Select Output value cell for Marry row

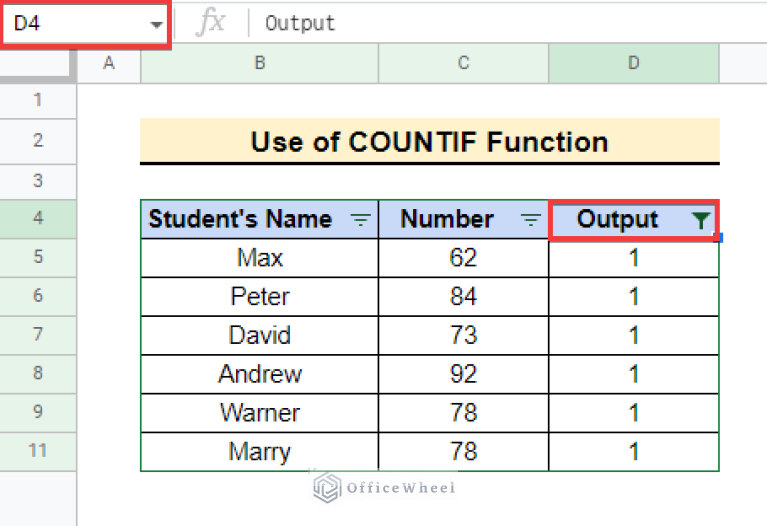tap(633, 451)
